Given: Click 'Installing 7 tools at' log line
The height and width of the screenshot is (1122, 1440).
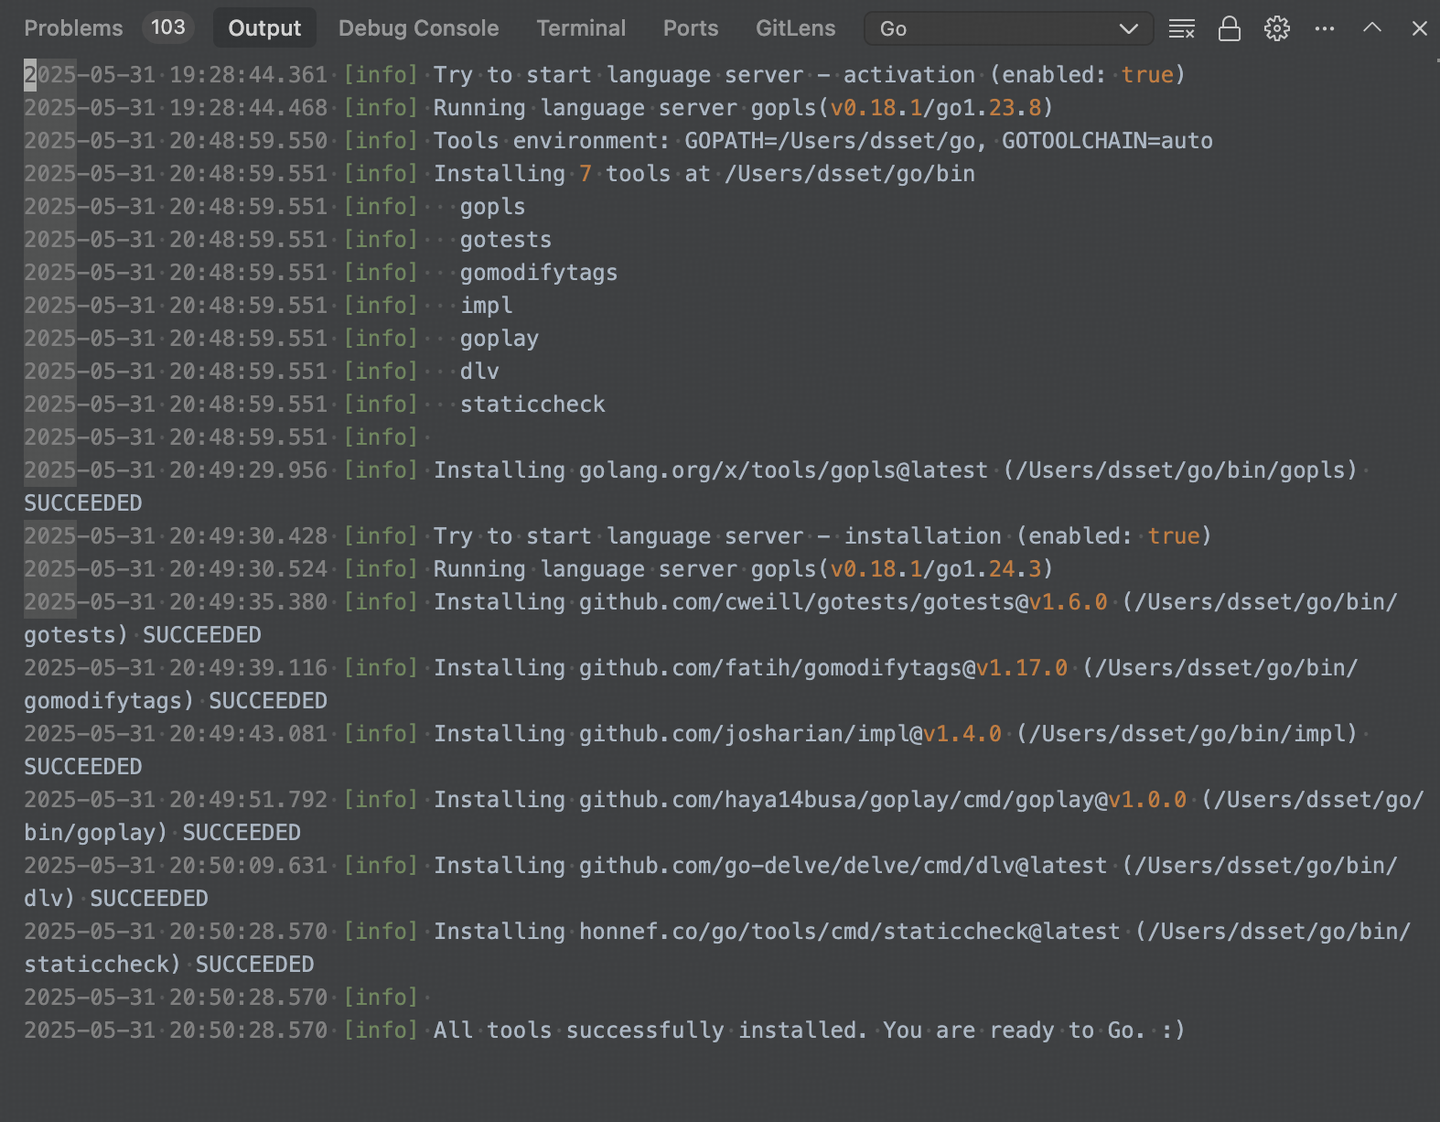Looking at the screenshot, I should [704, 174].
